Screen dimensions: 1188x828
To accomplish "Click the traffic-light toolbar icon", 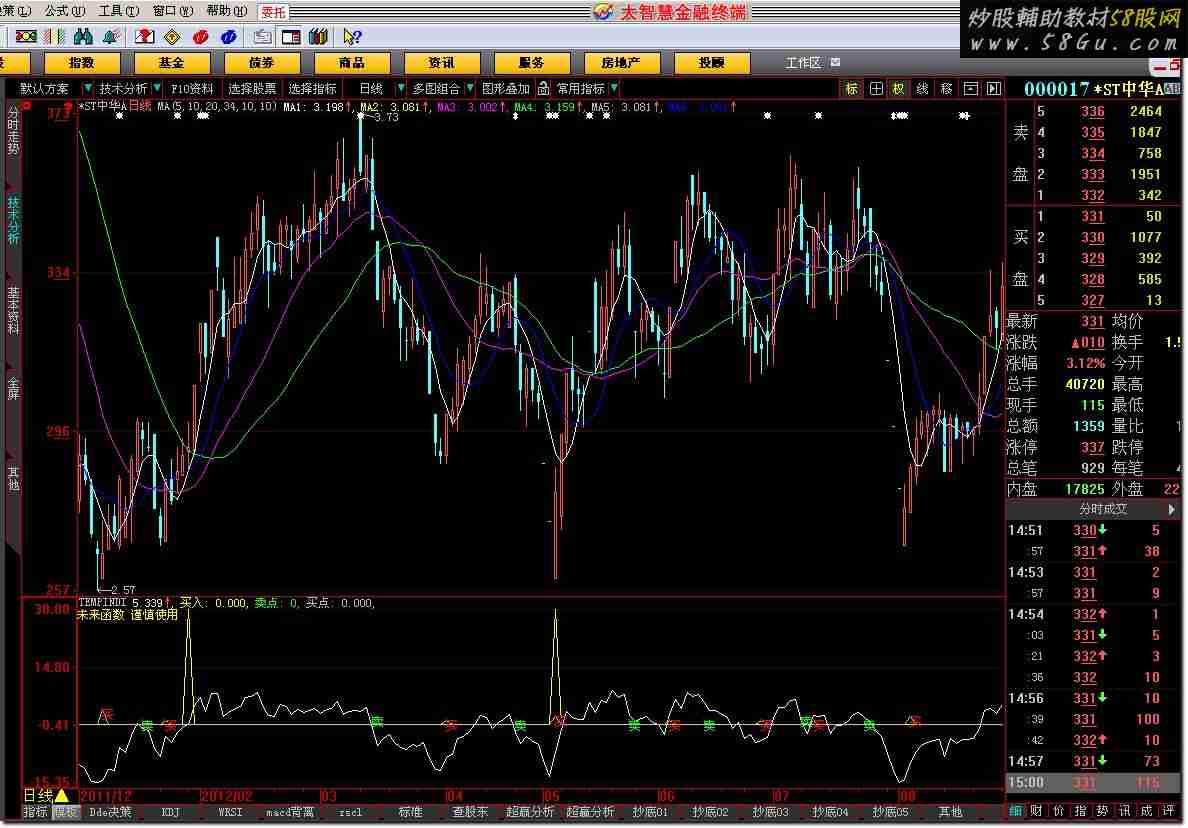I will 26,36.
